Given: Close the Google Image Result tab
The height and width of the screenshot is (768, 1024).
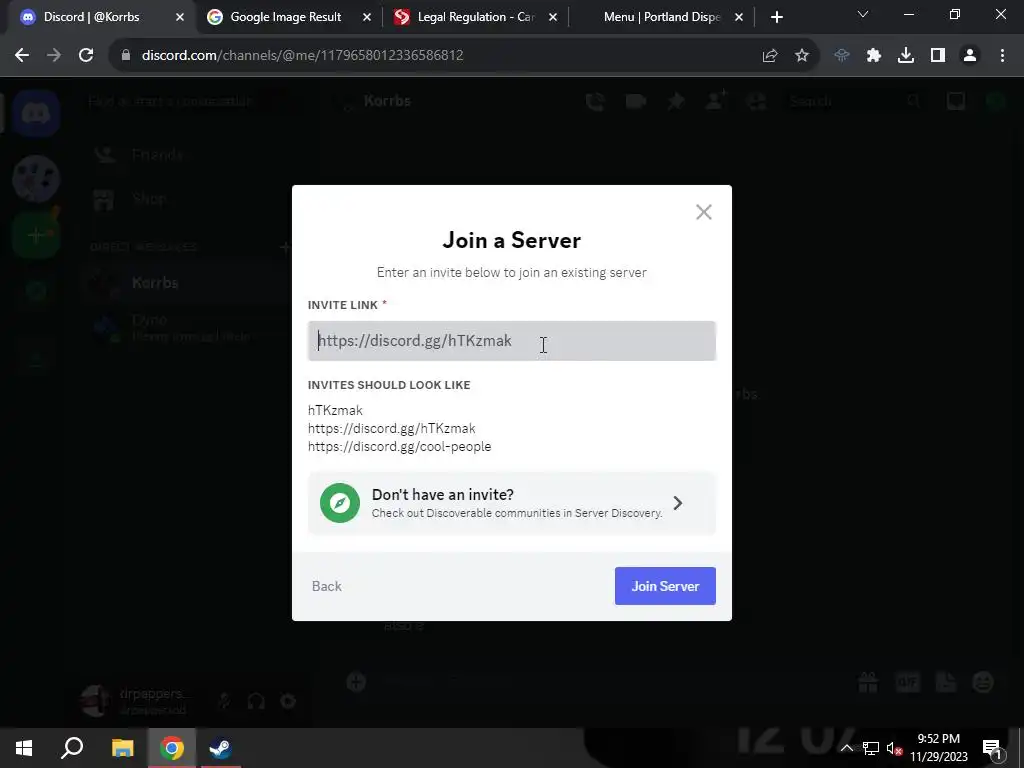Looking at the screenshot, I should point(366,17).
